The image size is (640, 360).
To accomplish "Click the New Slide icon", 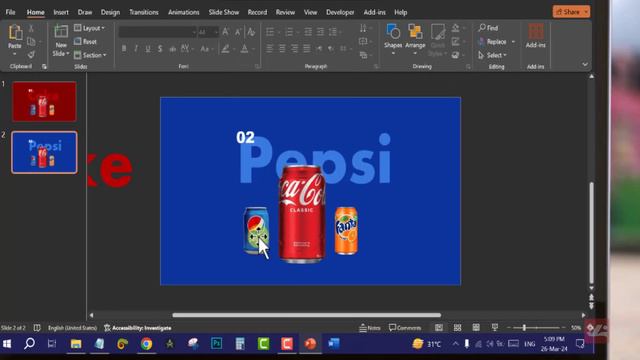I will tap(61, 31).
